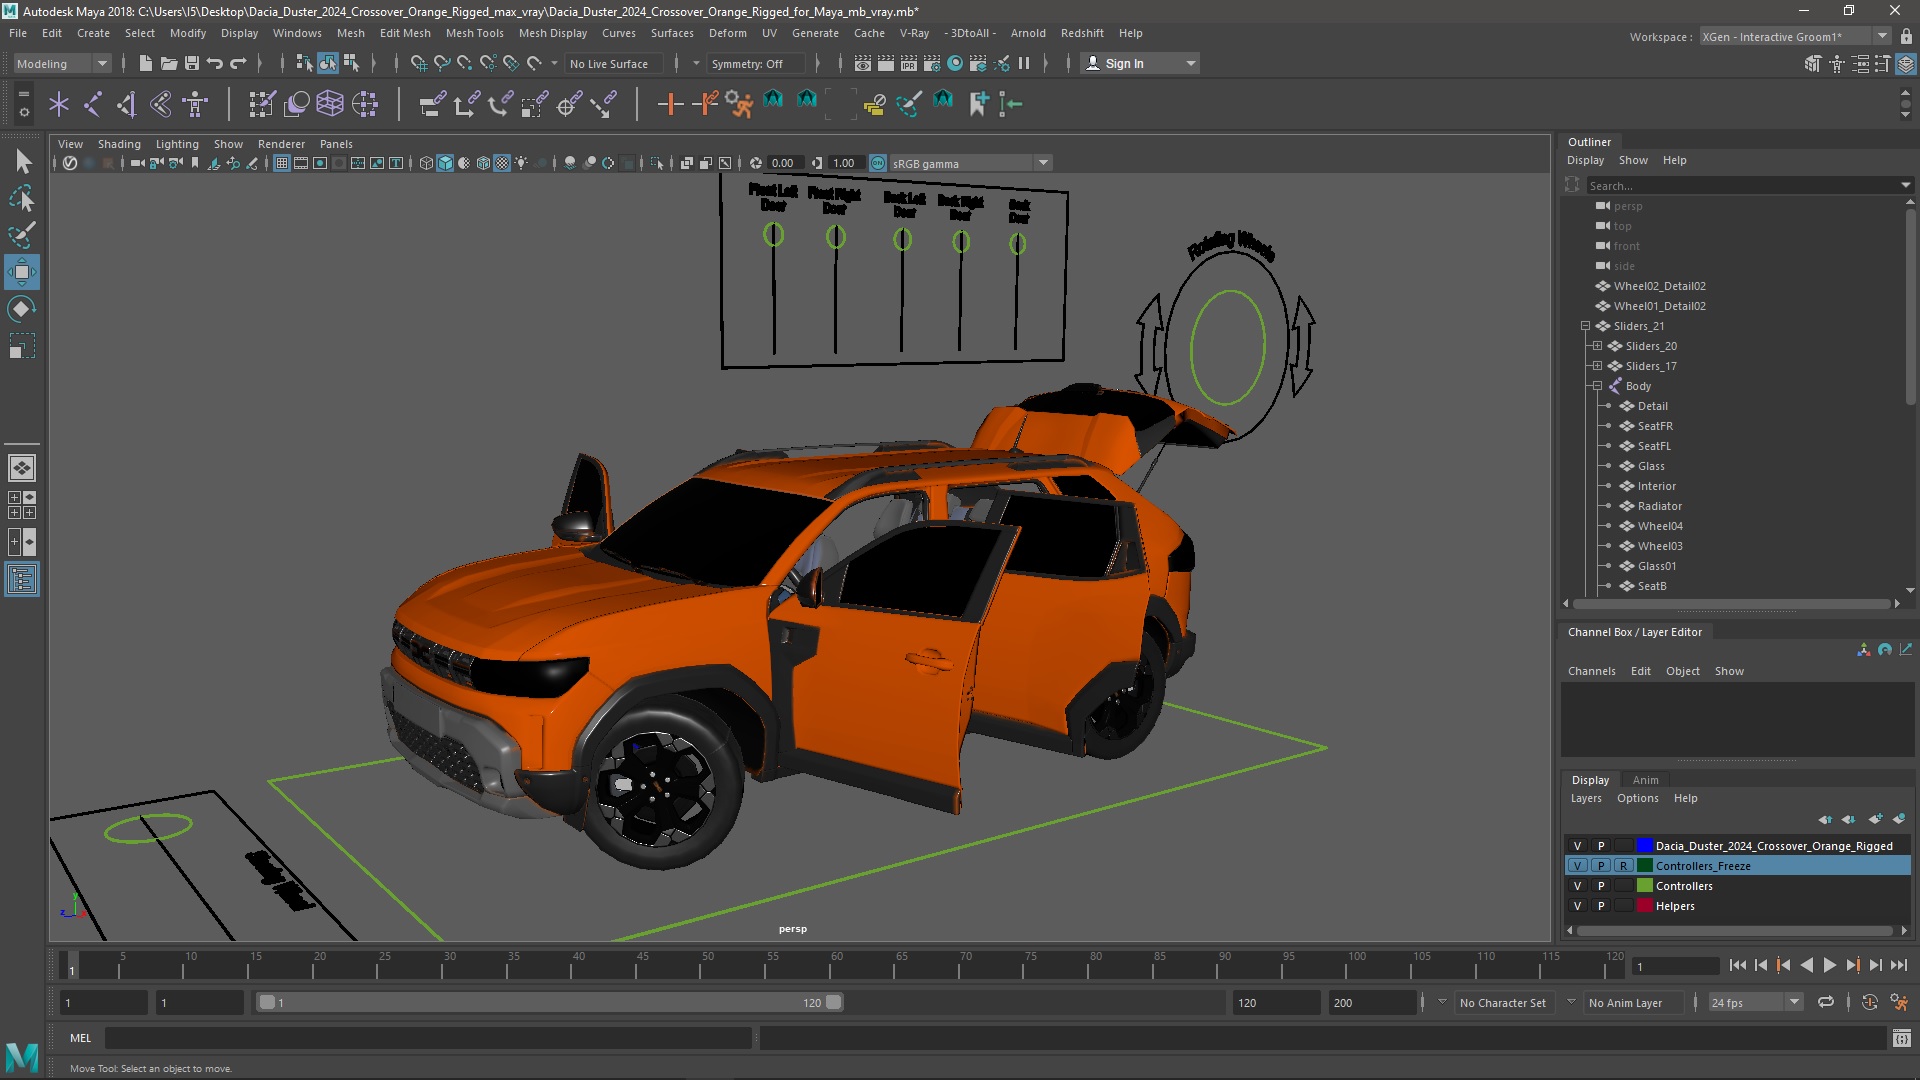Toggle the grid display in viewport toolbar

pos(282,163)
